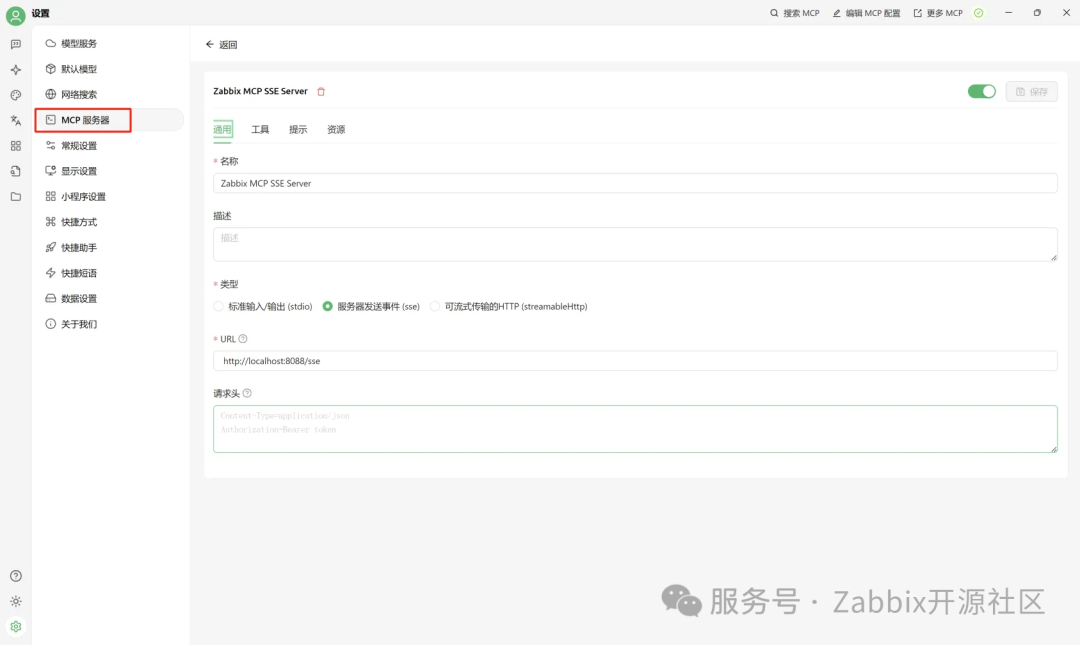Open the chat bubble icon in far-left sidebar

click(x=14, y=44)
